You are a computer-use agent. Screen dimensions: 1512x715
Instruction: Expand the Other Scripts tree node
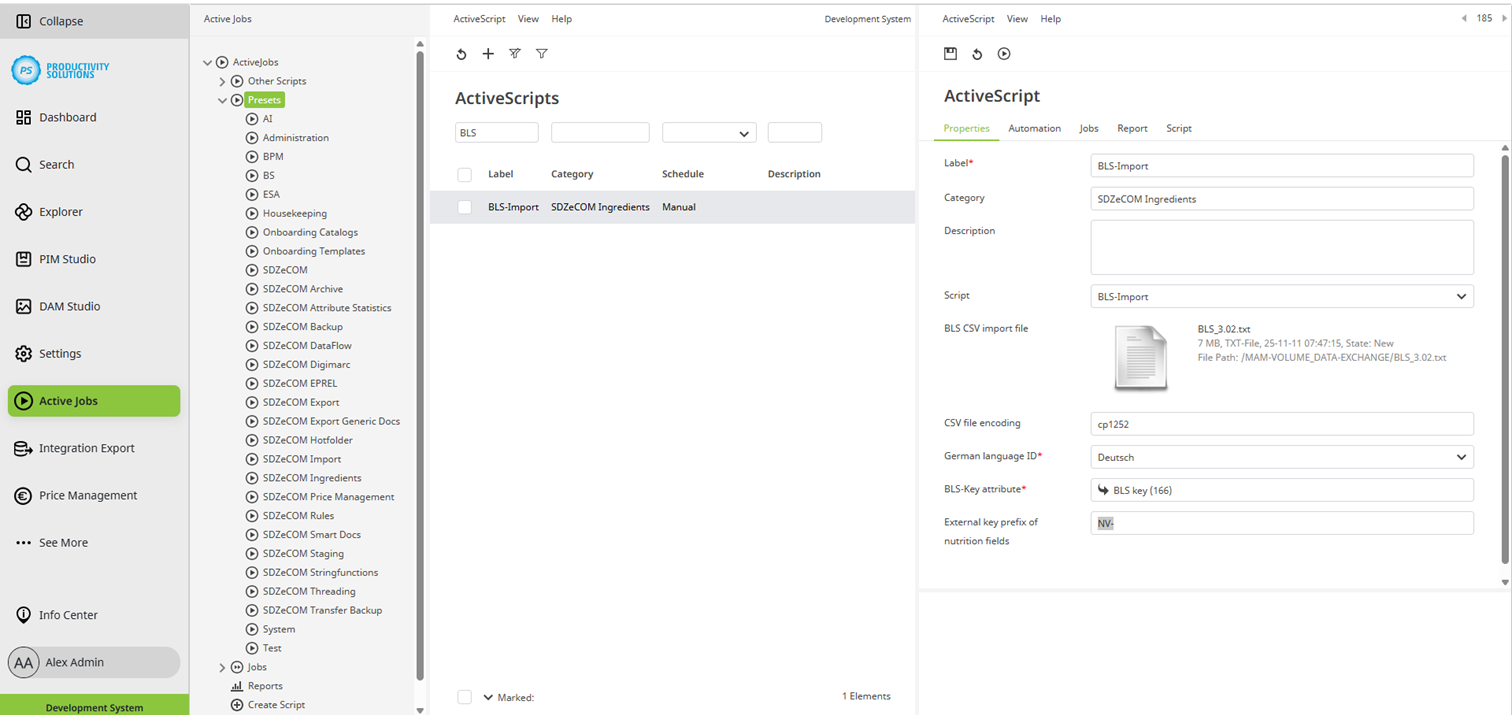(x=221, y=81)
